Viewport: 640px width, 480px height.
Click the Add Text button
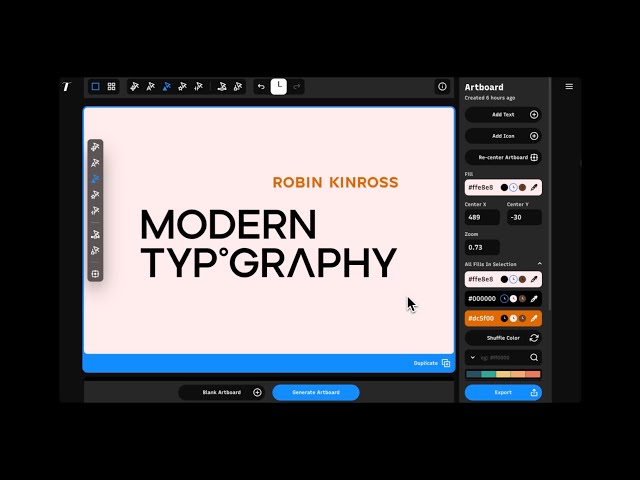pyautogui.click(x=503, y=115)
